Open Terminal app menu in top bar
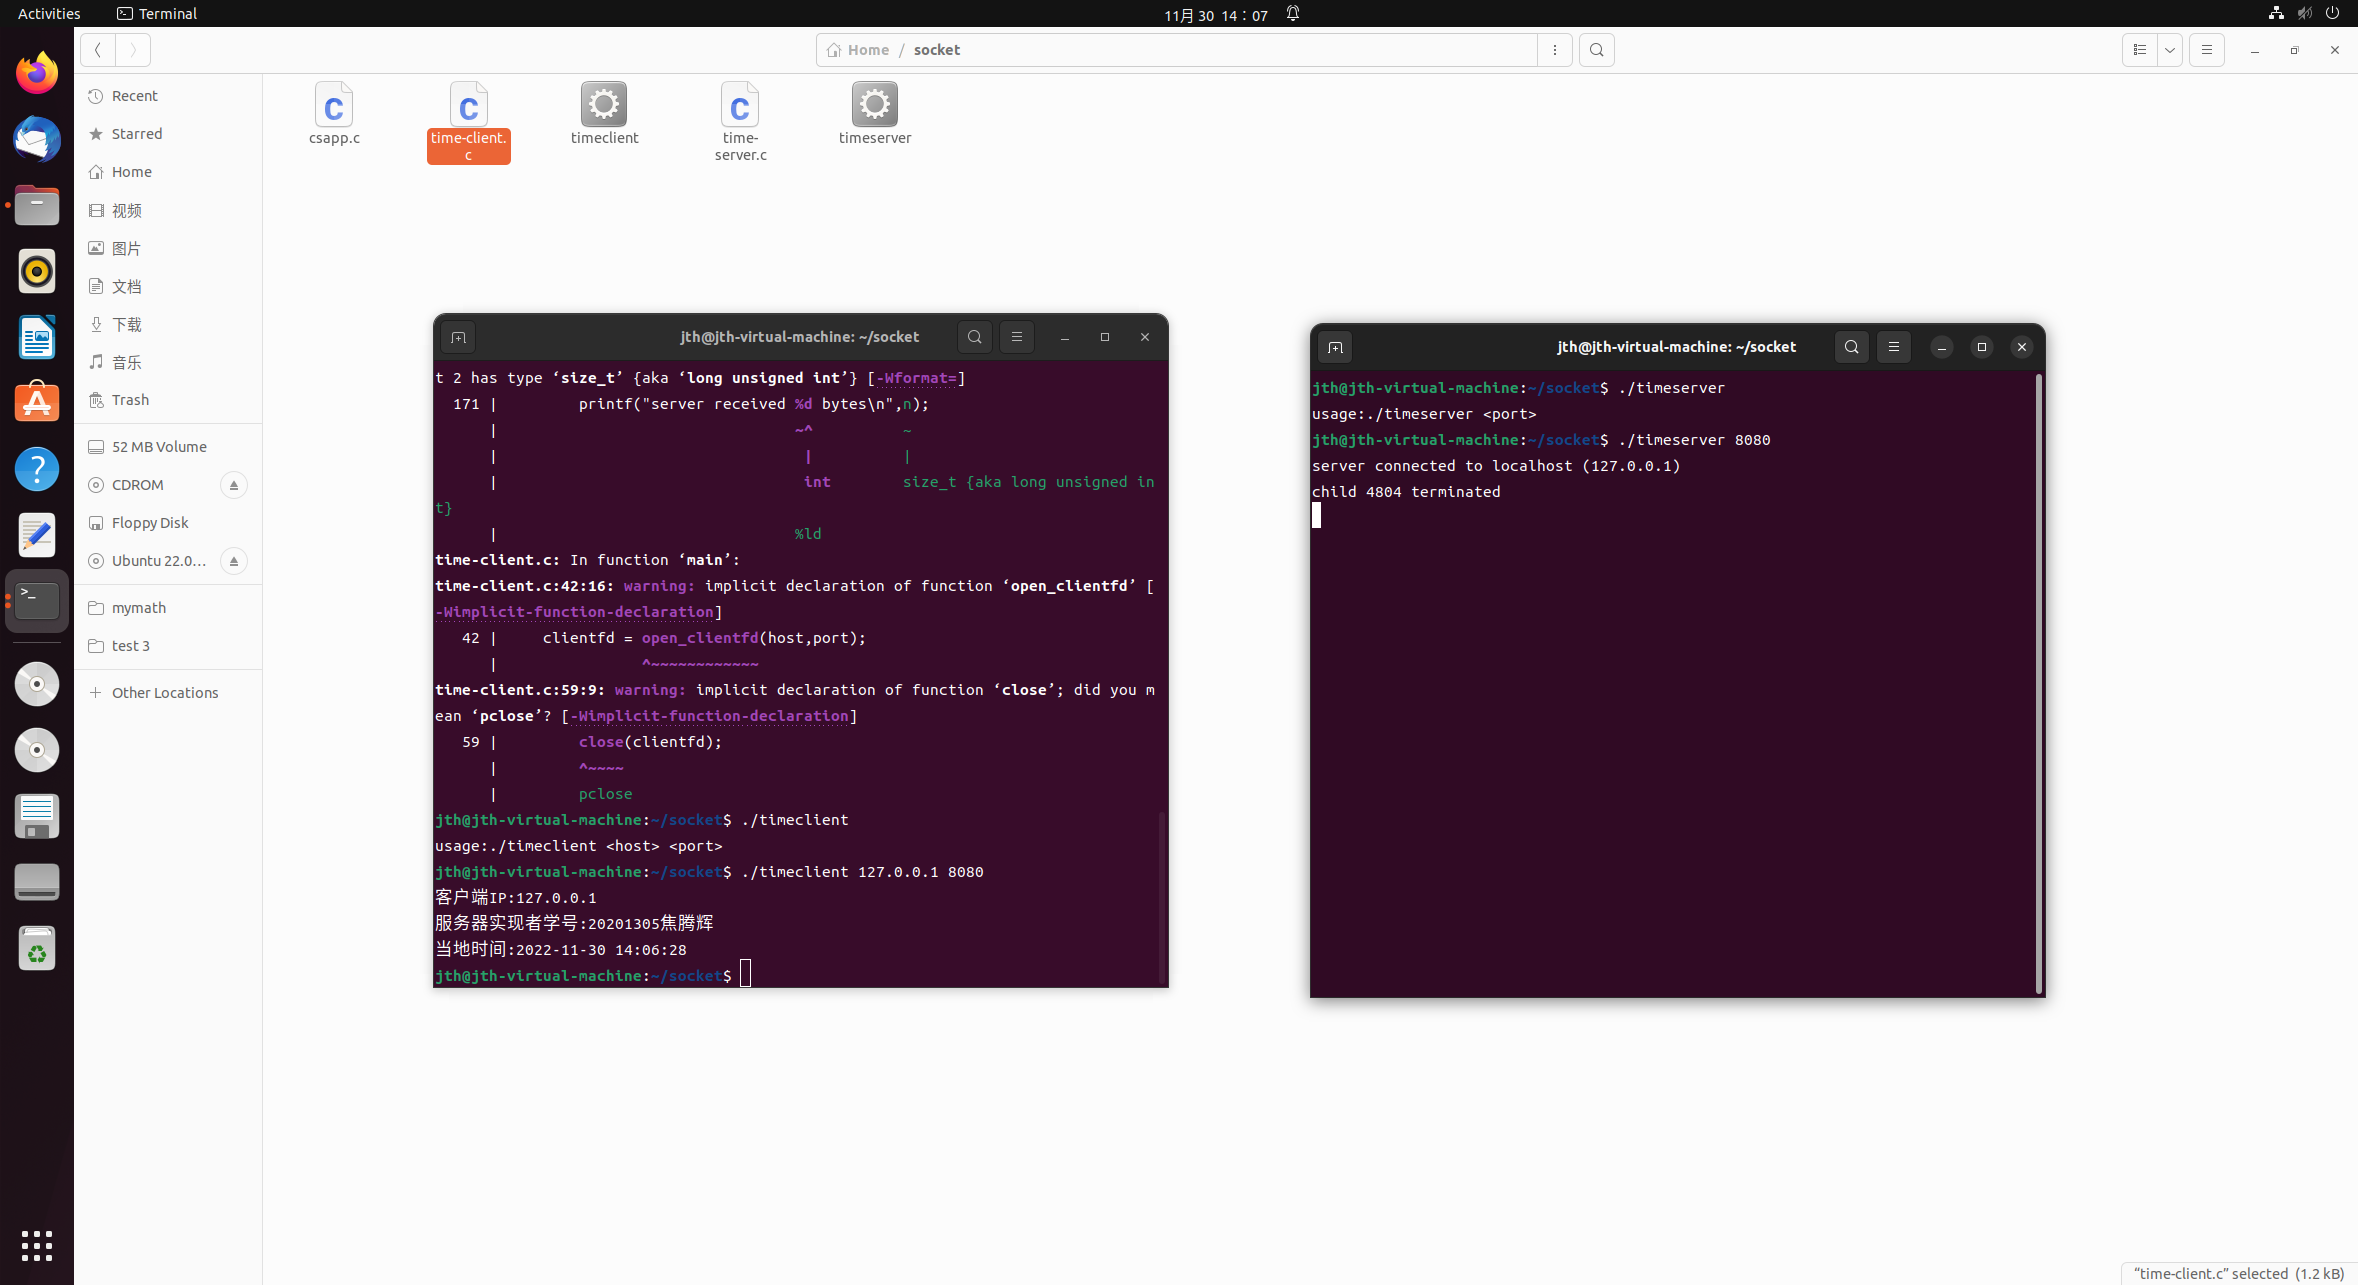The image size is (2358, 1285). click(157, 14)
